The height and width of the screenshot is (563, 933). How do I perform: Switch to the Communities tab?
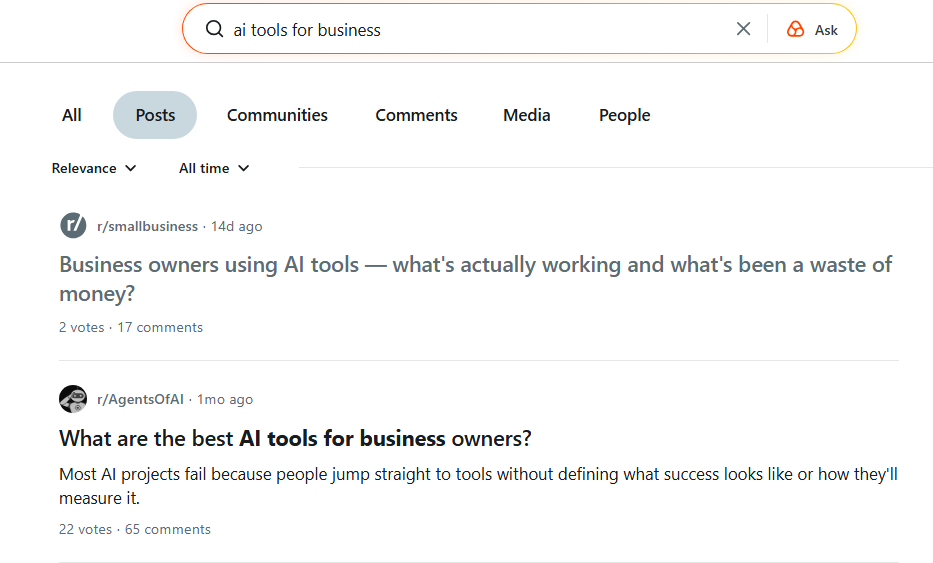(x=277, y=115)
